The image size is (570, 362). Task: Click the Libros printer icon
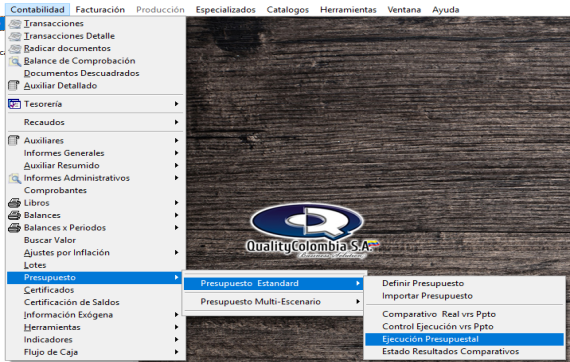[x=14, y=203]
